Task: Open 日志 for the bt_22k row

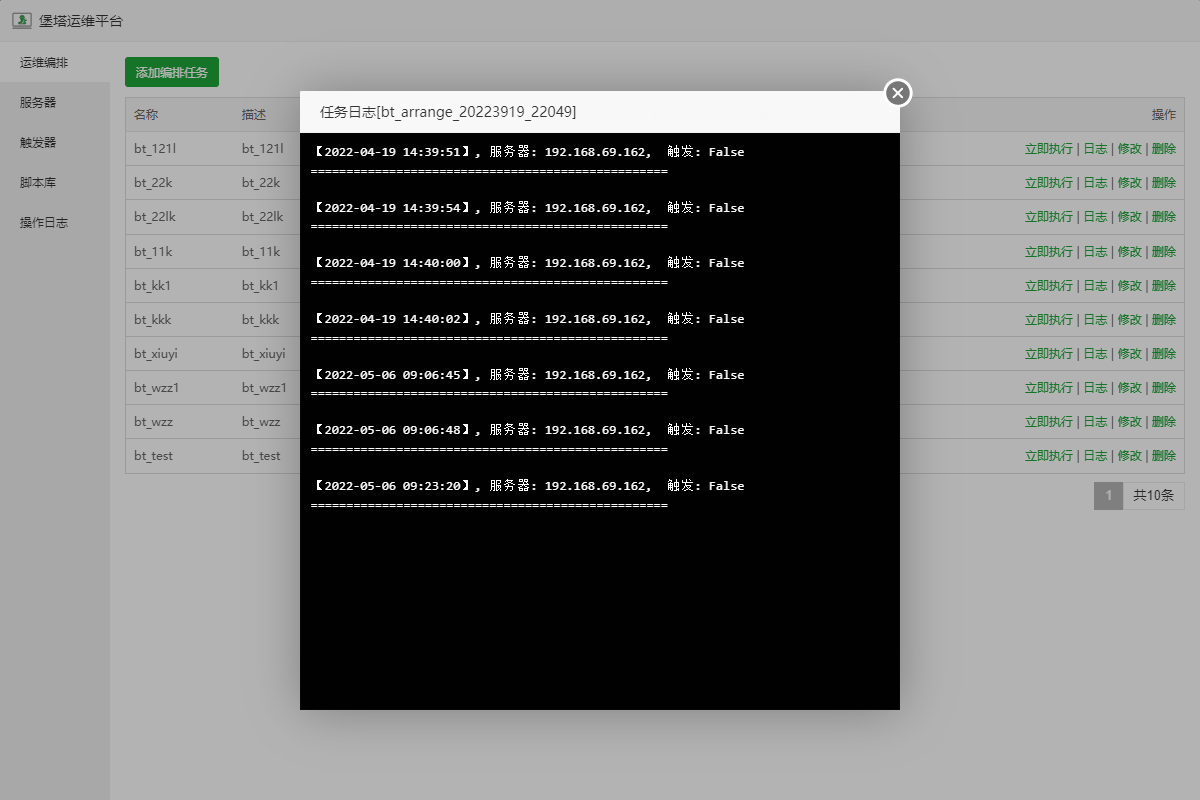Action: [x=1095, y=183]
